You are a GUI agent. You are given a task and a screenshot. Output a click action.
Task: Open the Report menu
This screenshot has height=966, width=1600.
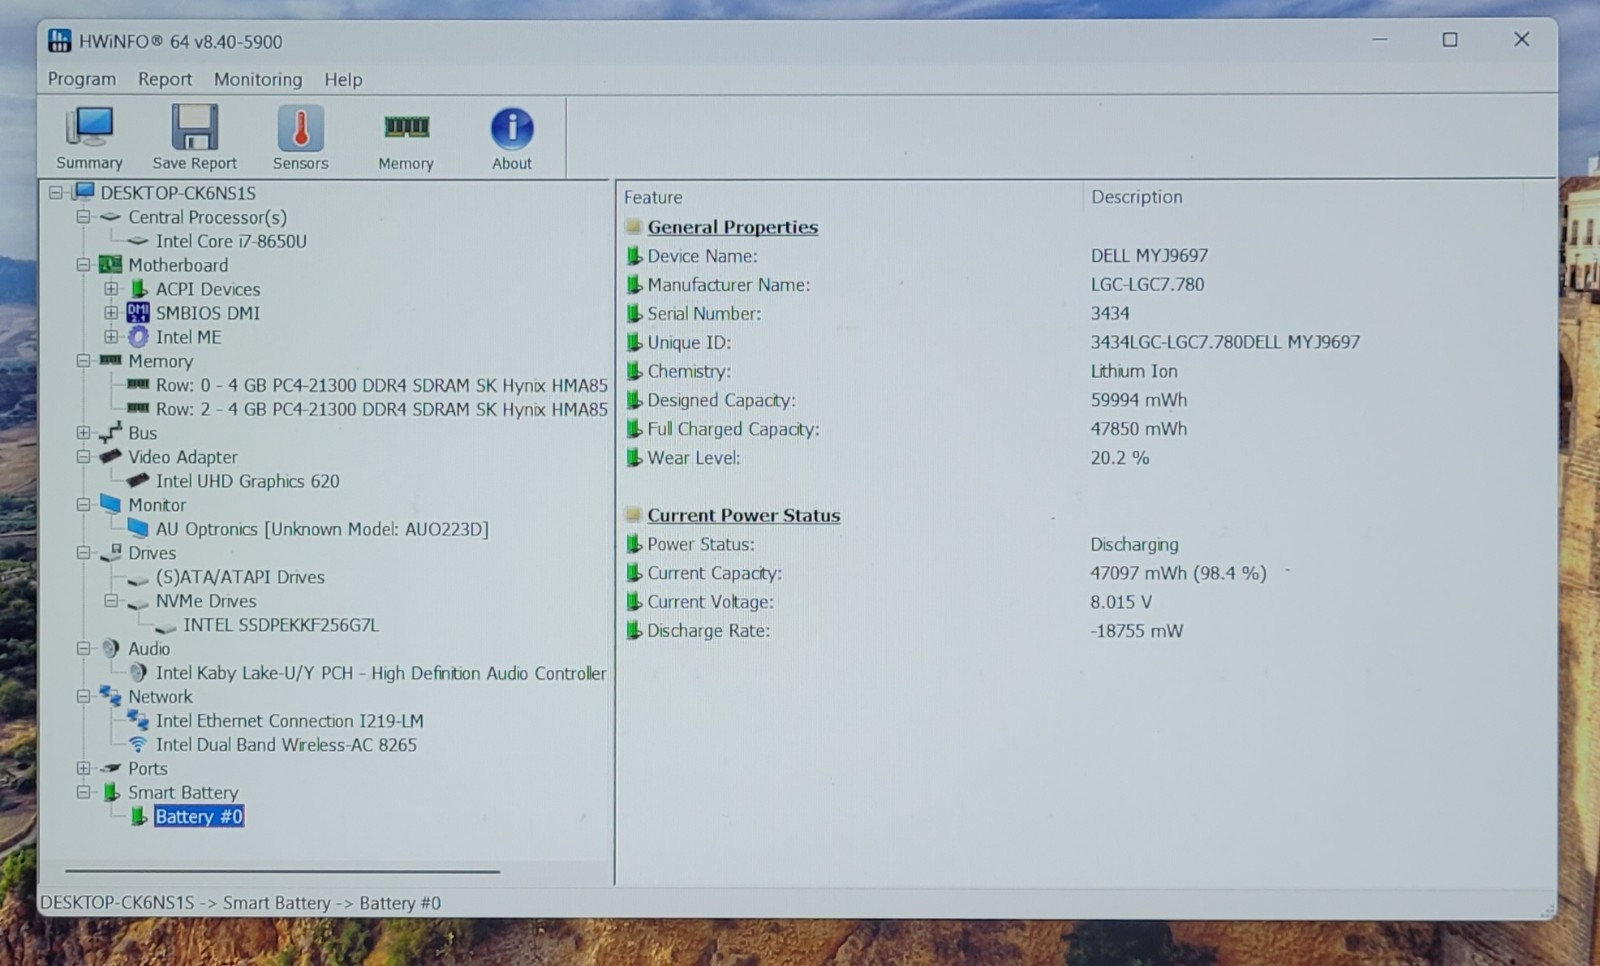(x=165, y=79)
